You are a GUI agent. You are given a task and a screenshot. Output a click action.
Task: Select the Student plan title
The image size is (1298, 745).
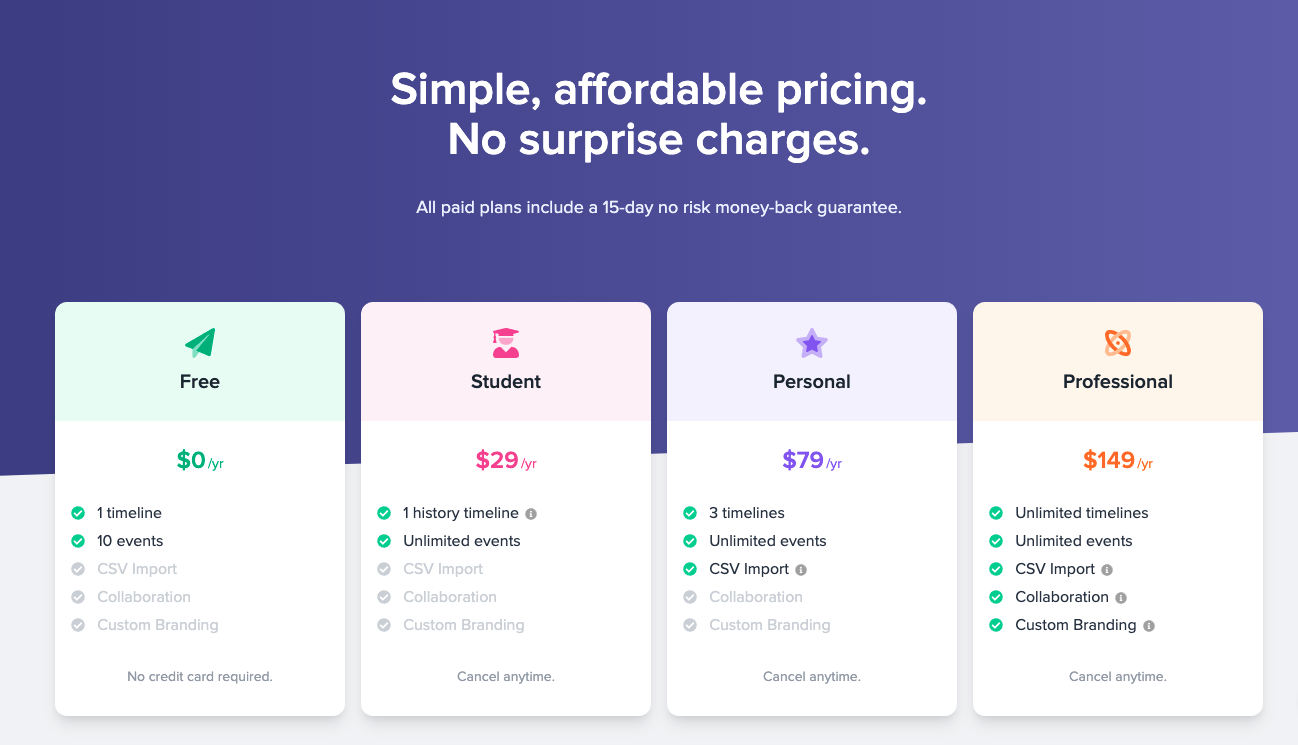point(506,381)
